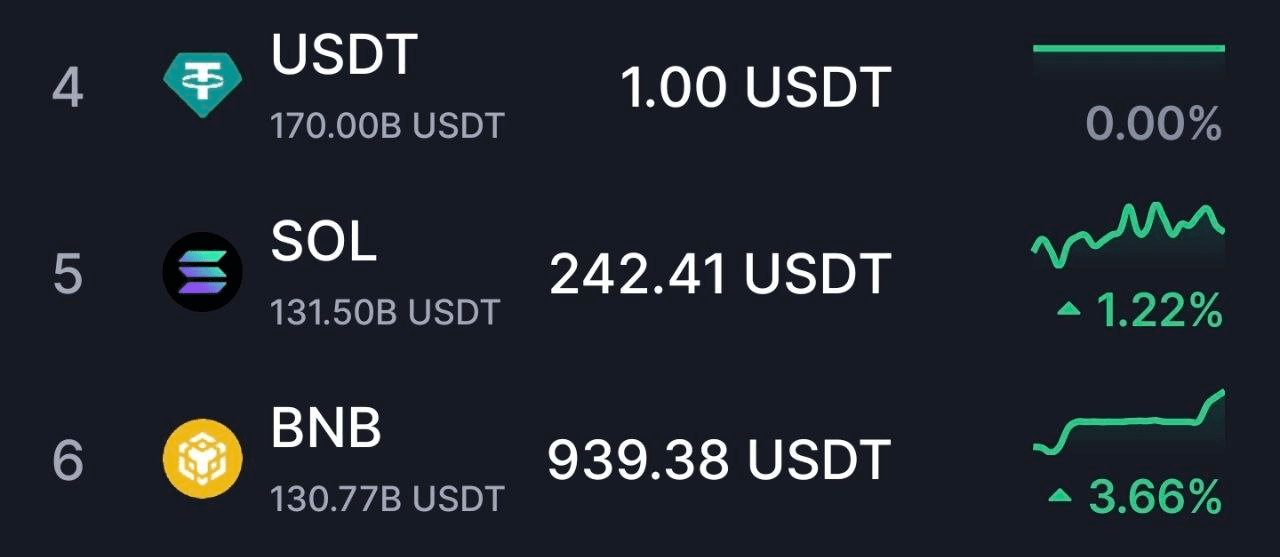Open the BNB sparkline price chart
Viewport: 1280px width, 557px height.
1128,423
